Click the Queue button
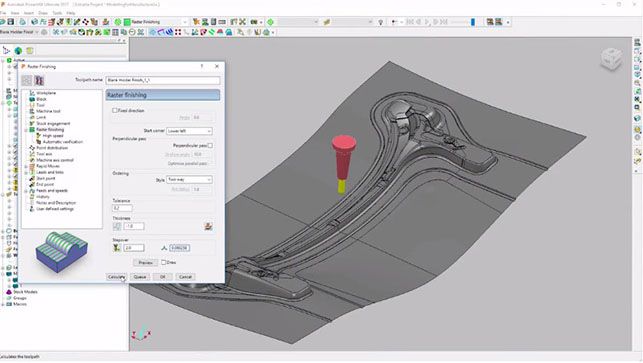 [140, 277]
